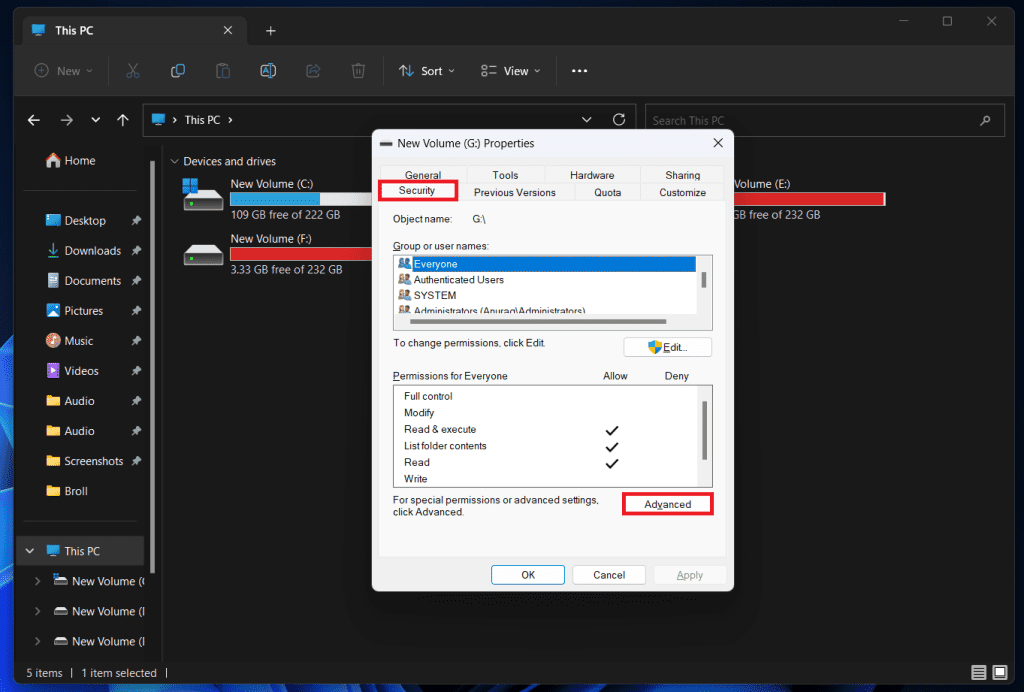The height and width of the screenshot is (692, 1024).
Task: Select the Cut icon in the toolbar
Action: point(133,70)
